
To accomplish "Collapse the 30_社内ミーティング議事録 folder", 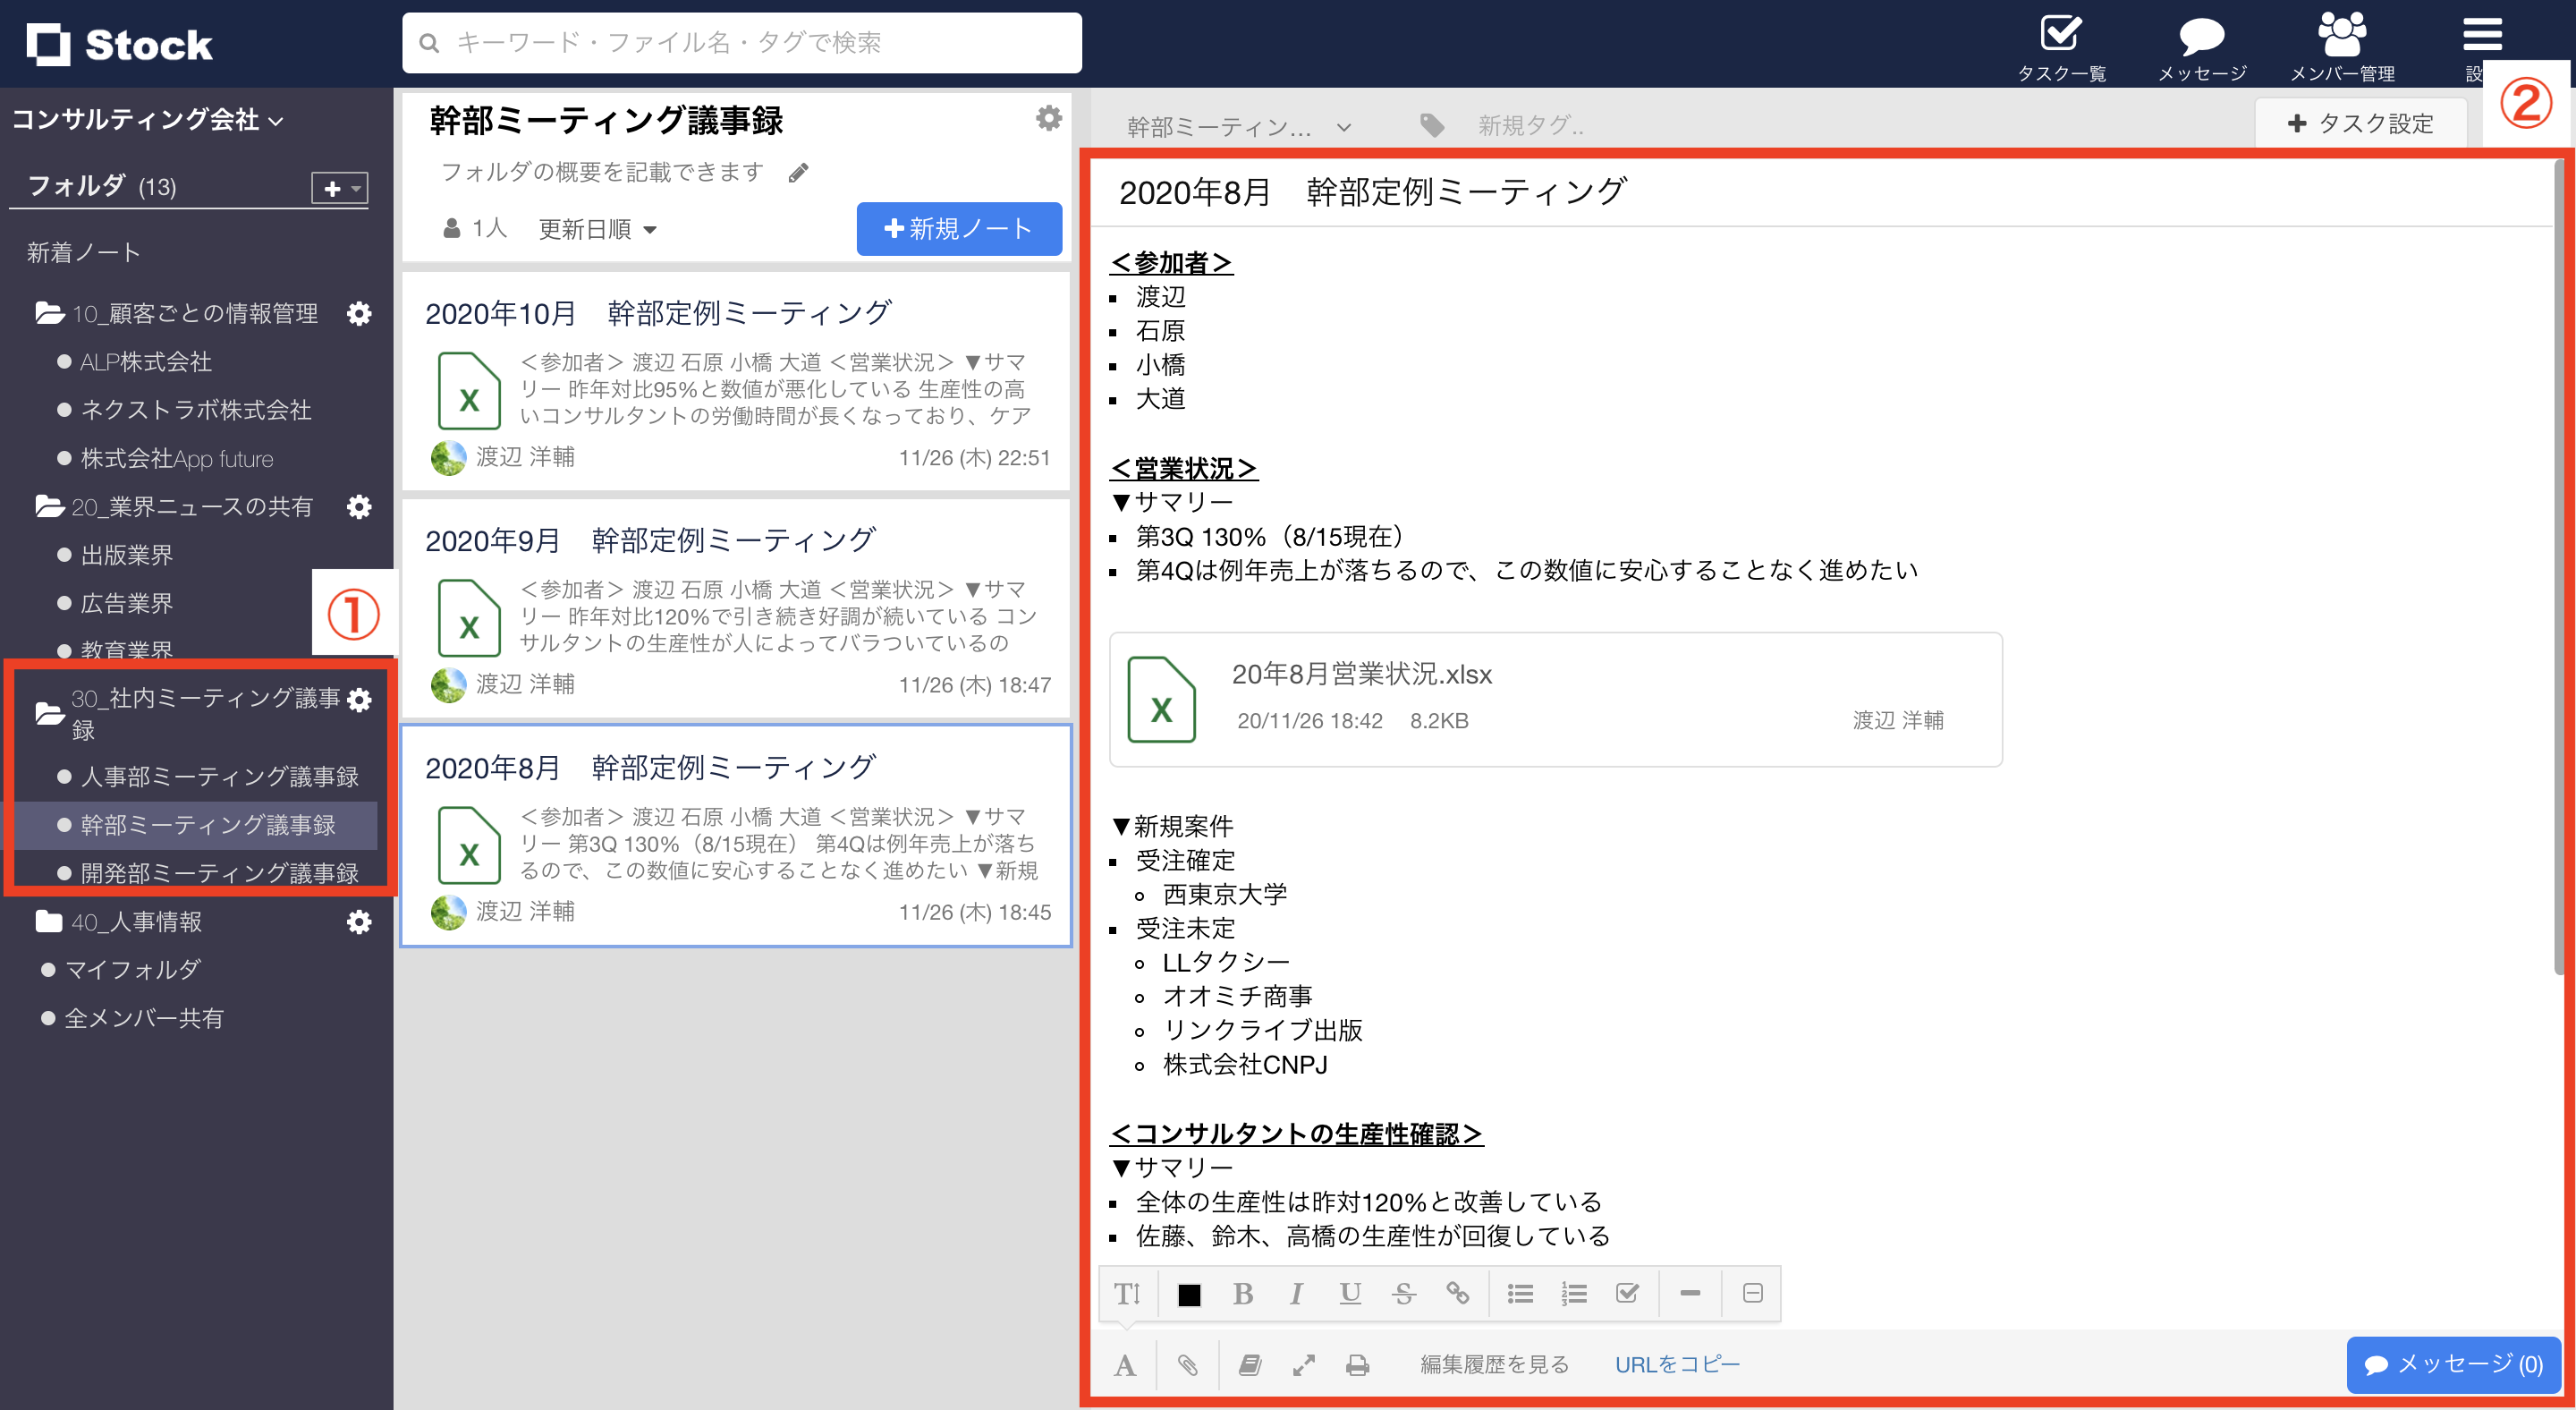I will 50,713.
